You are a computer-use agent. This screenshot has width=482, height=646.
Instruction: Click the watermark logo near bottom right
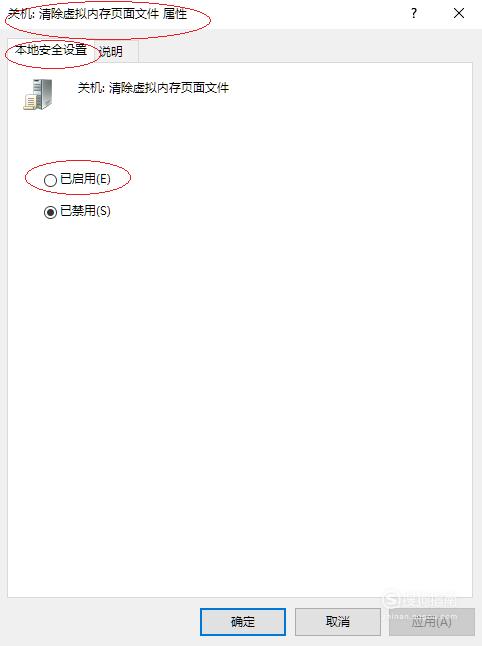(x=419, y=601)
